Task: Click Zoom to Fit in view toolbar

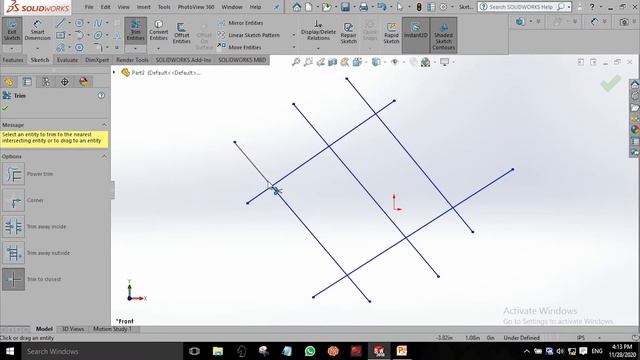Action: (296, 62)
